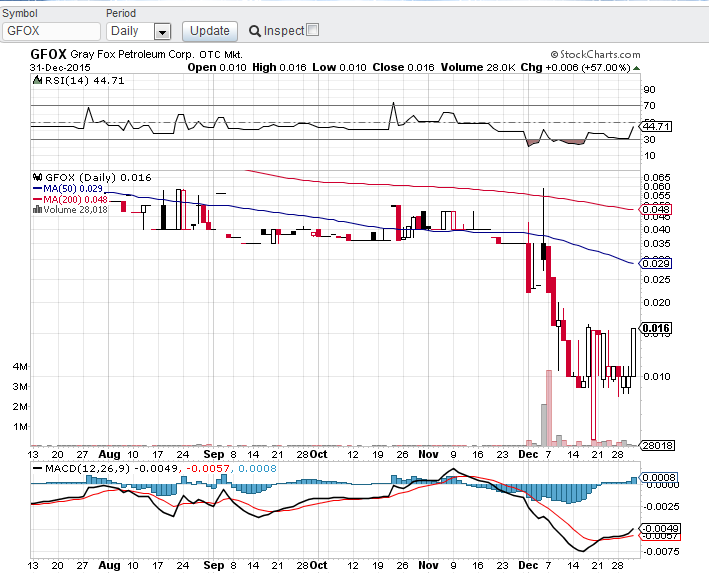Click the MA(200) red legend swatch
The height and width of the screenshot is (579, 709).
(38, 199)
